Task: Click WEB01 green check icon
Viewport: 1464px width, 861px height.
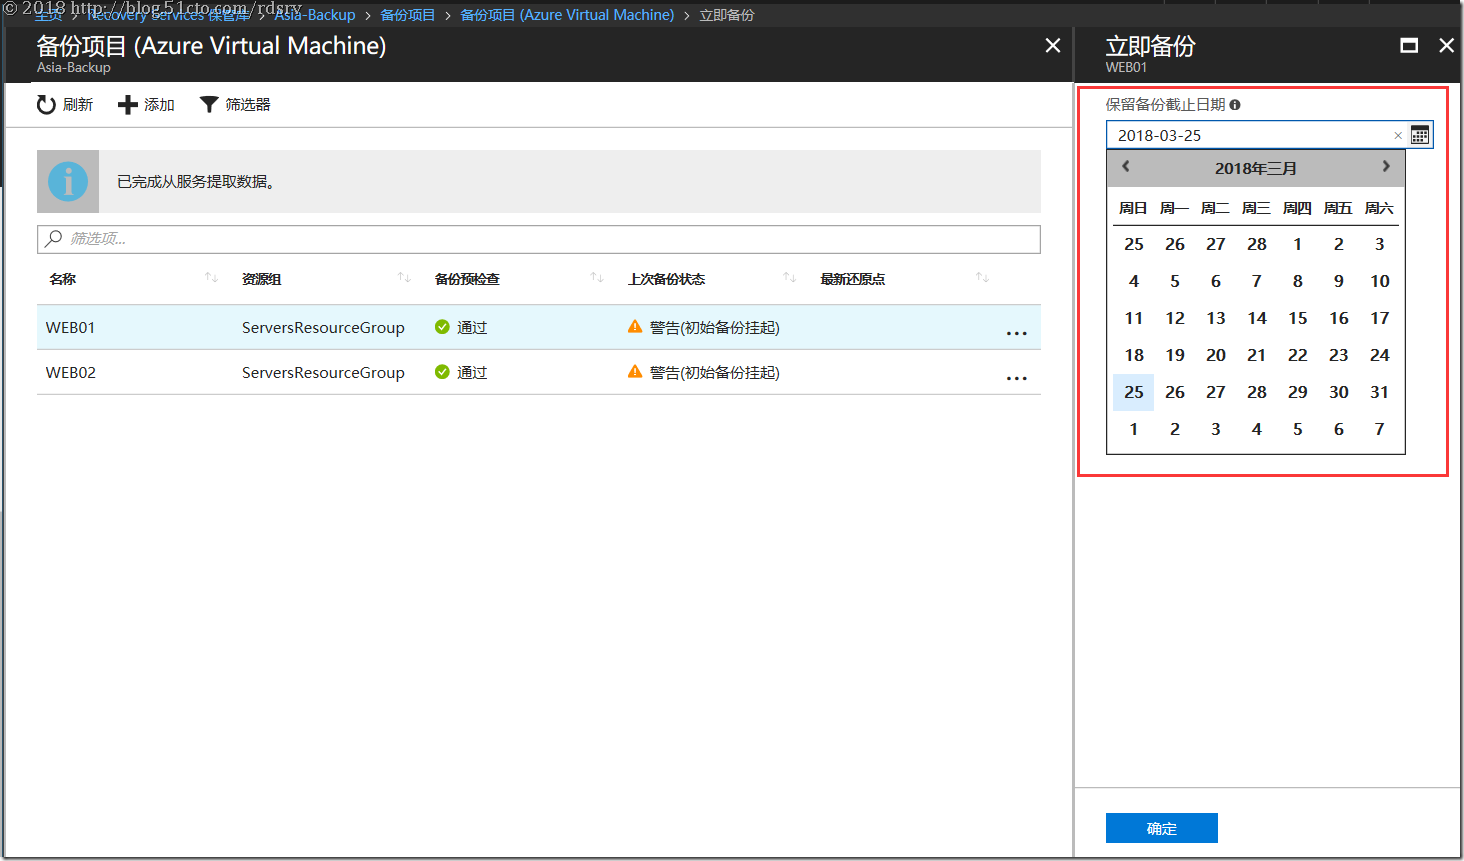Action: point(442,327)
